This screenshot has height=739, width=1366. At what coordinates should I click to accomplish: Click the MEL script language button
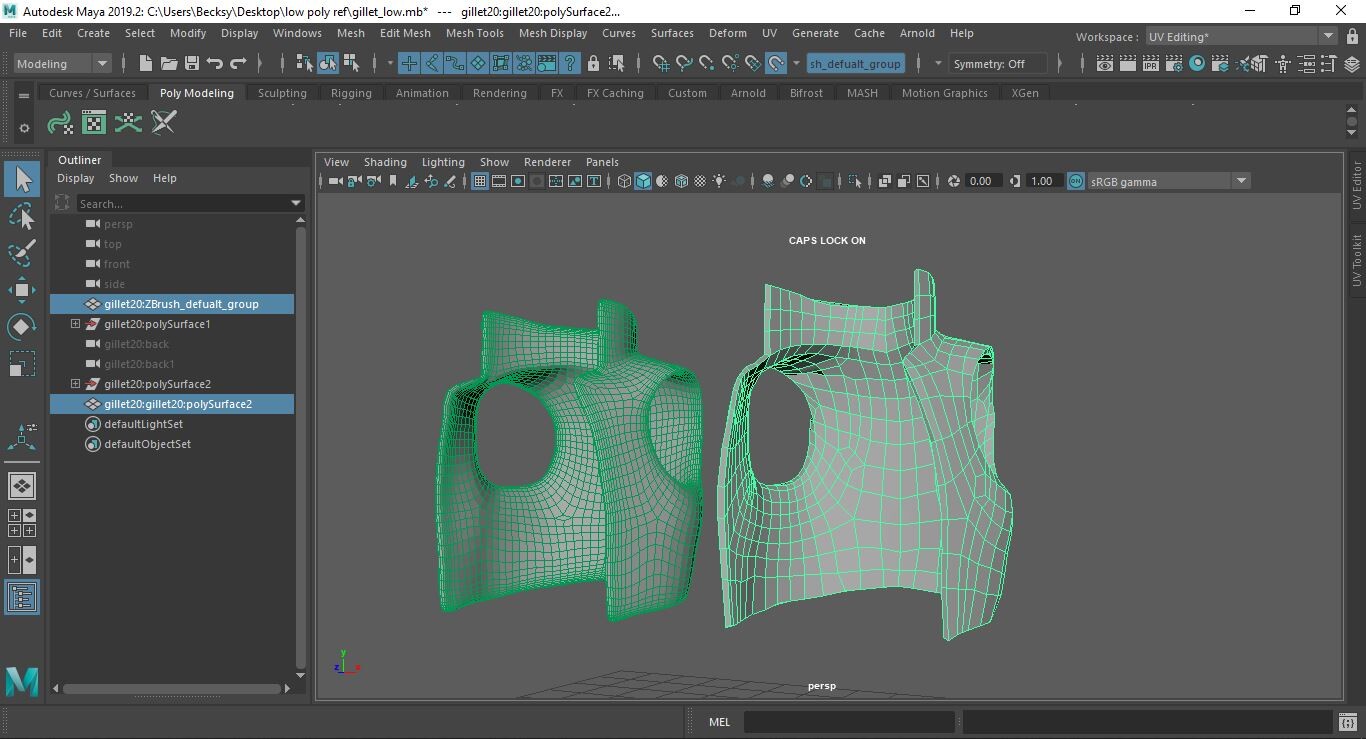point(719,722)
